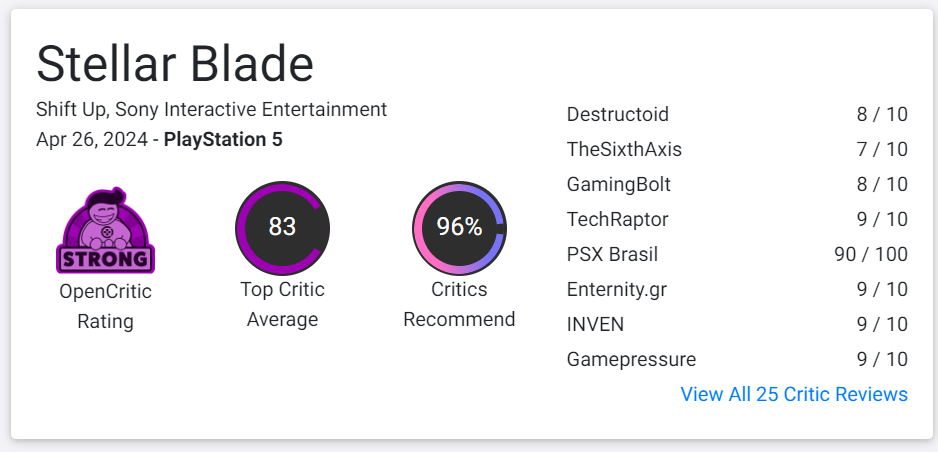Open View All 25 Critic Reviews link
The image size is (938, 452).
(x=794, y=394)
